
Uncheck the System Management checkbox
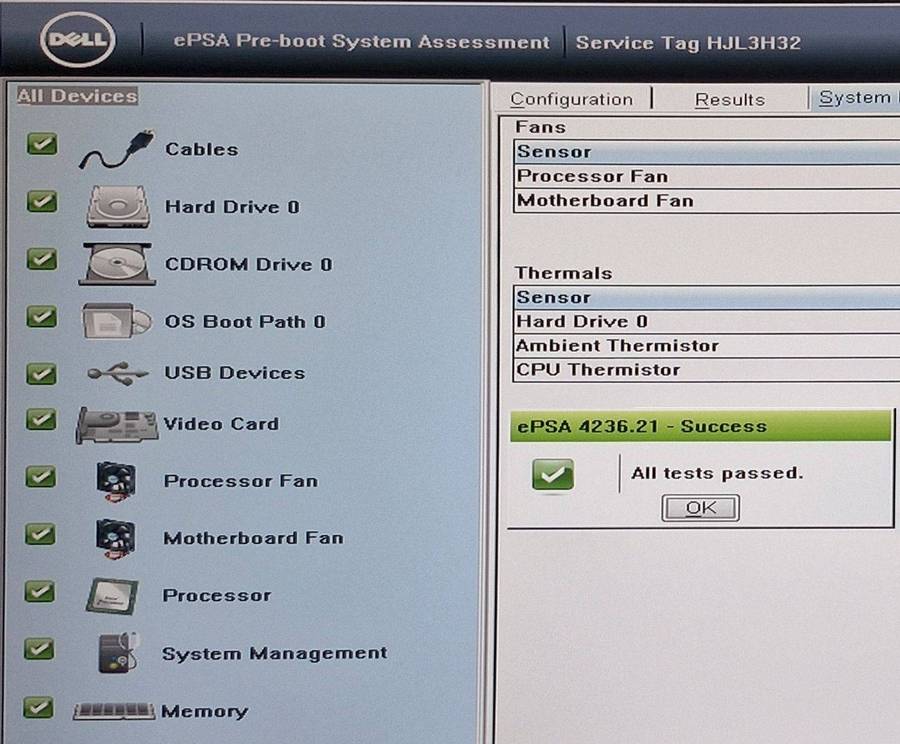[40, 648]
